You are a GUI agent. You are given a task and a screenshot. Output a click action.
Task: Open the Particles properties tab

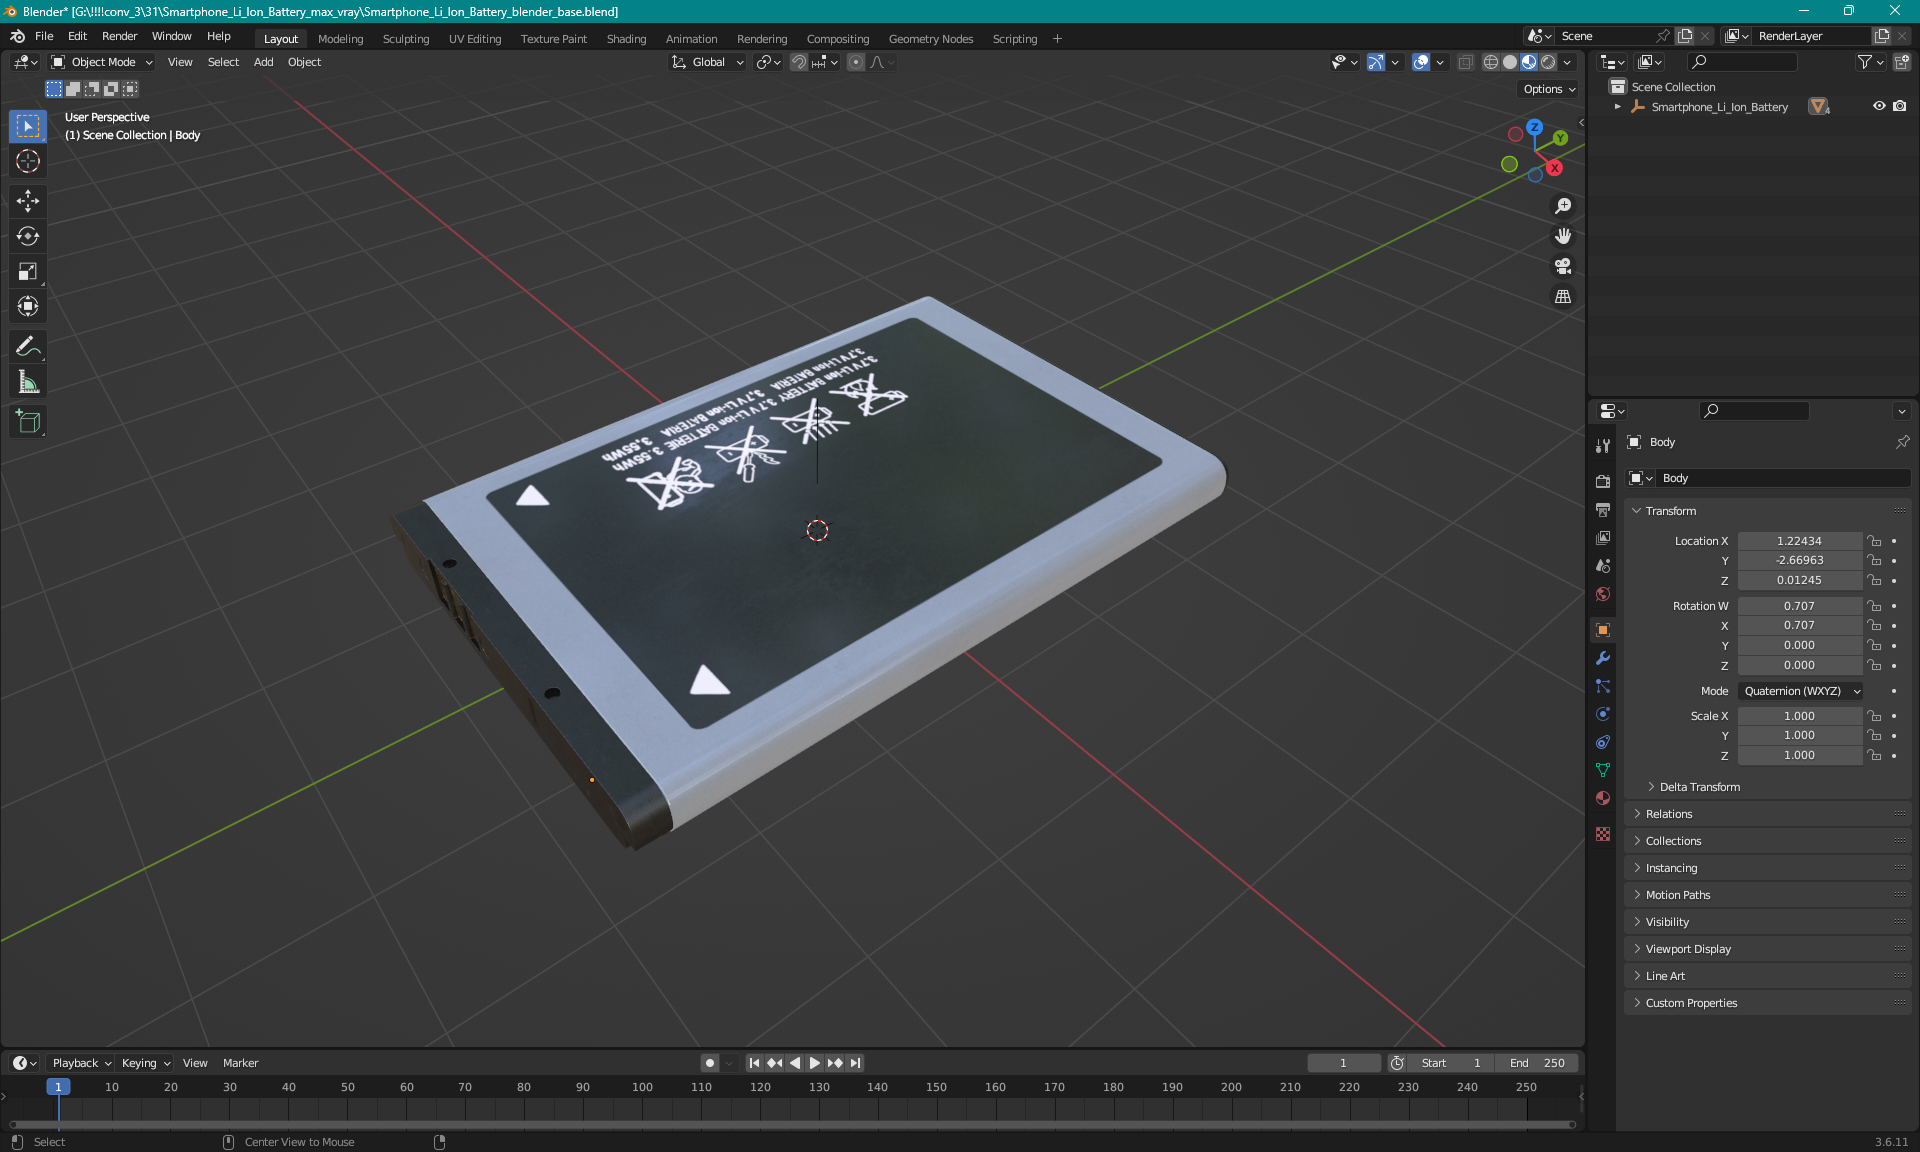(x=1603, y=686)
